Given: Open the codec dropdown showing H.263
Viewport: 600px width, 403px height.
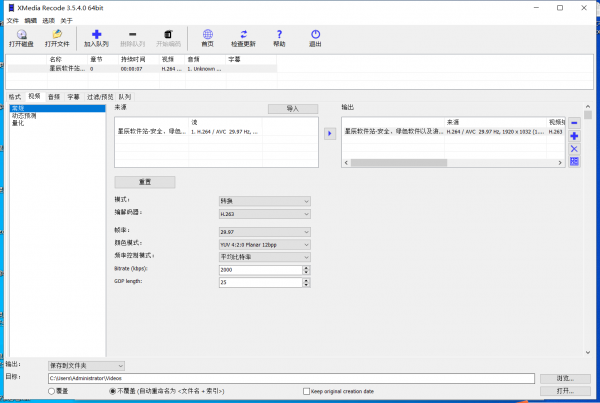Looking at the screenshot, I should coord(264,214).
